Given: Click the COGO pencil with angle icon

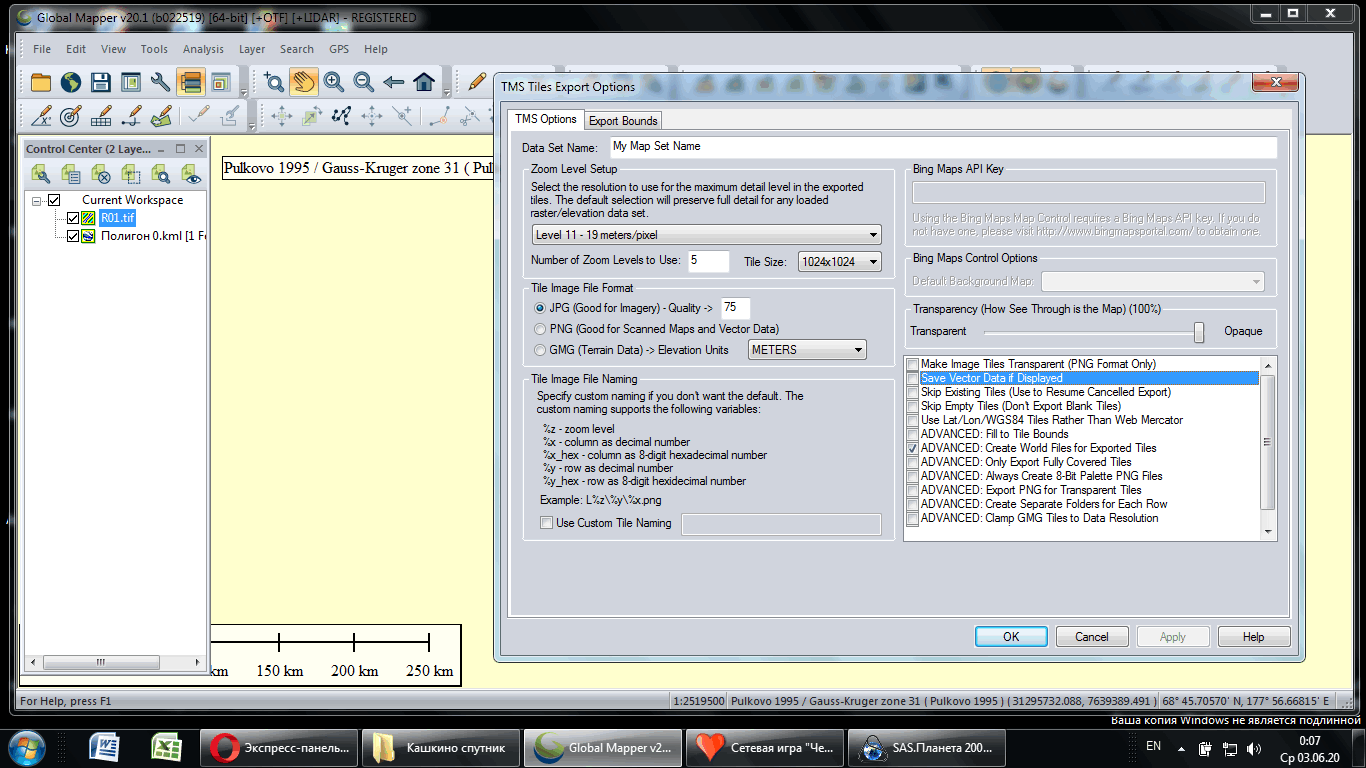Looking at the screenshot, I should [41, 116].
